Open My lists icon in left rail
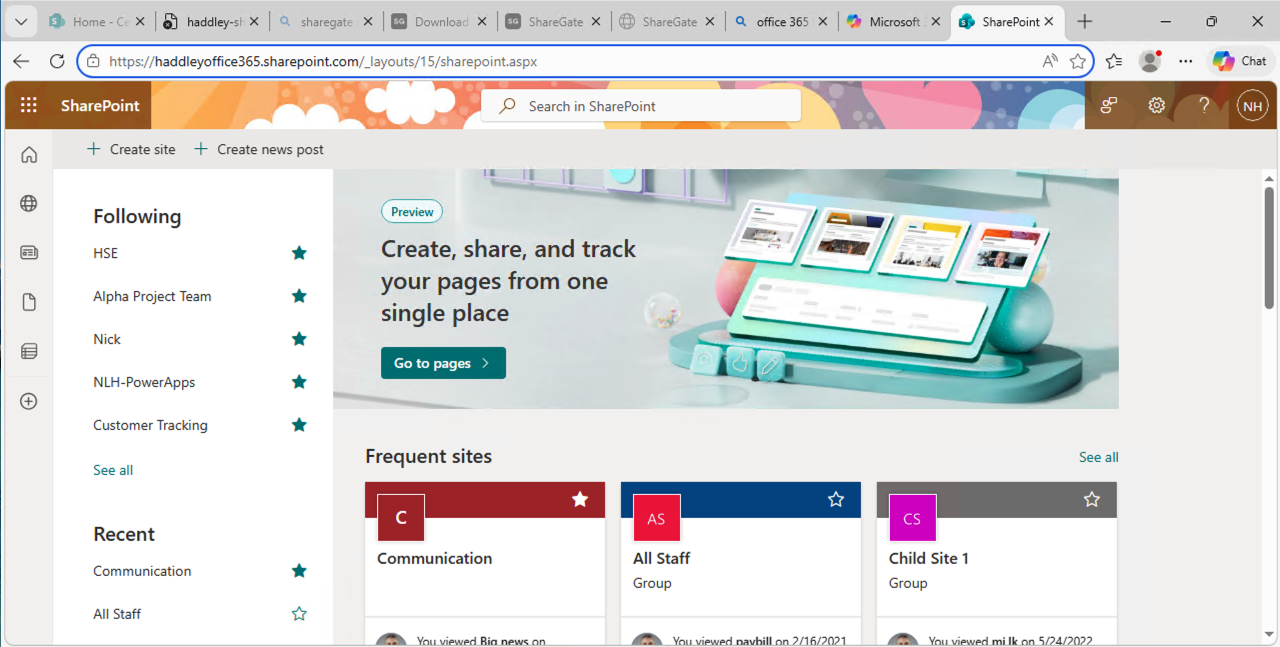Image resolution: width=1280 pixels, height=647 pixels. (29, 351)
